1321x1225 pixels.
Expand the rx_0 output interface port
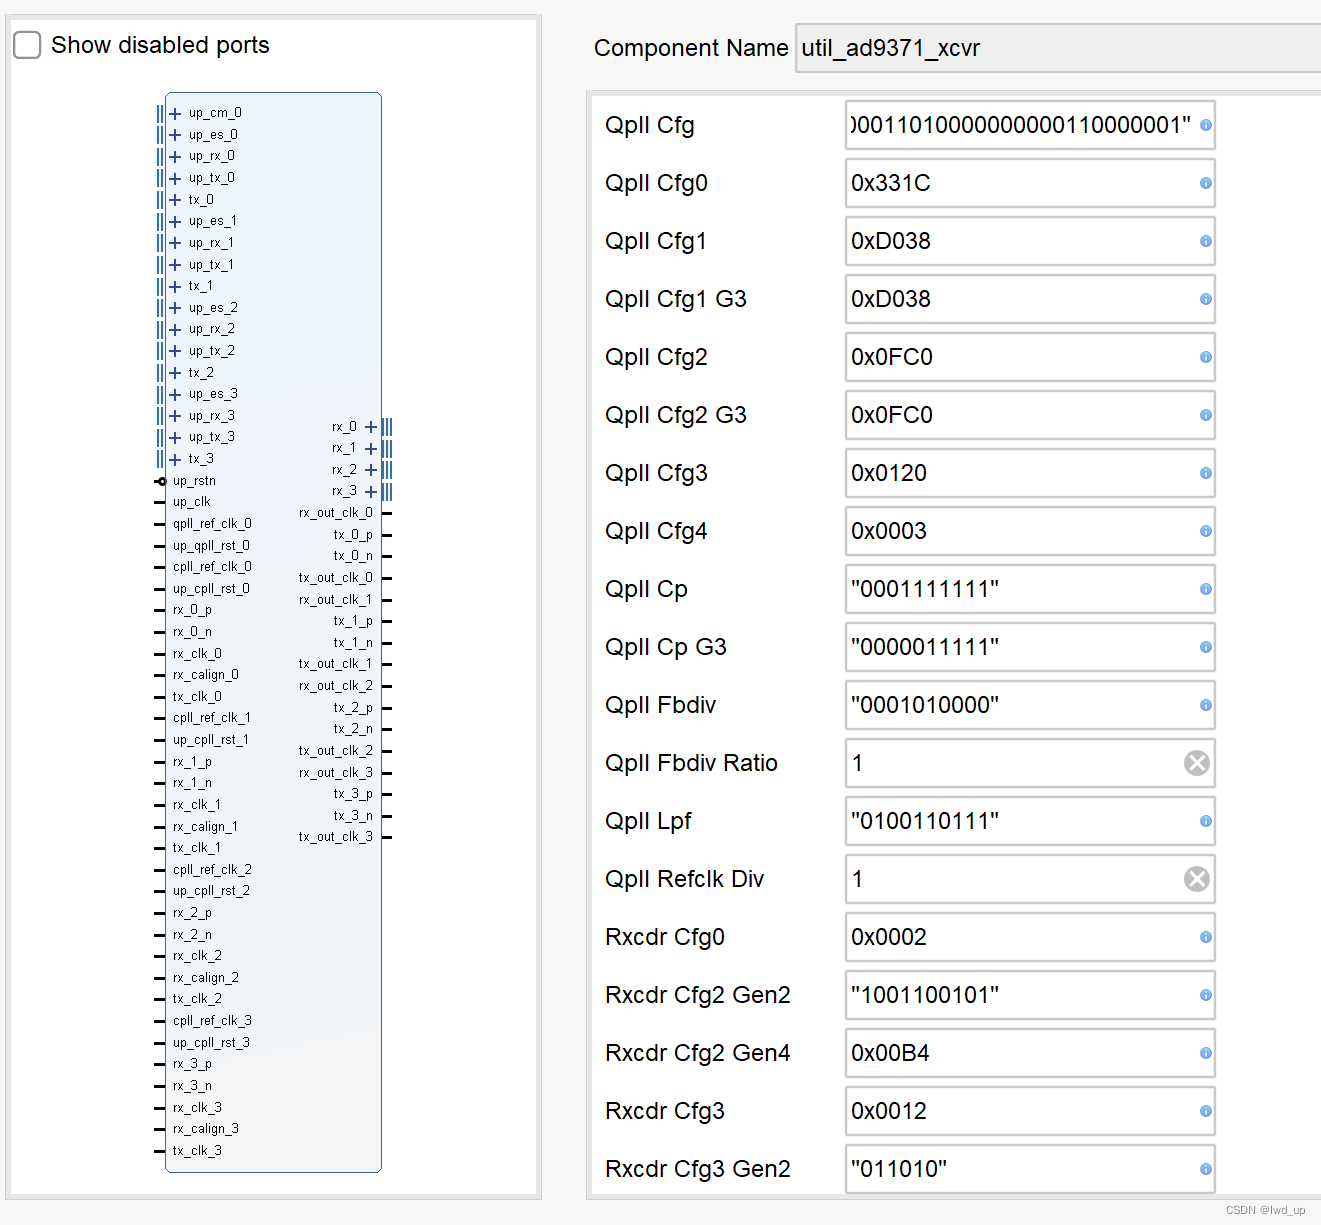371,427
